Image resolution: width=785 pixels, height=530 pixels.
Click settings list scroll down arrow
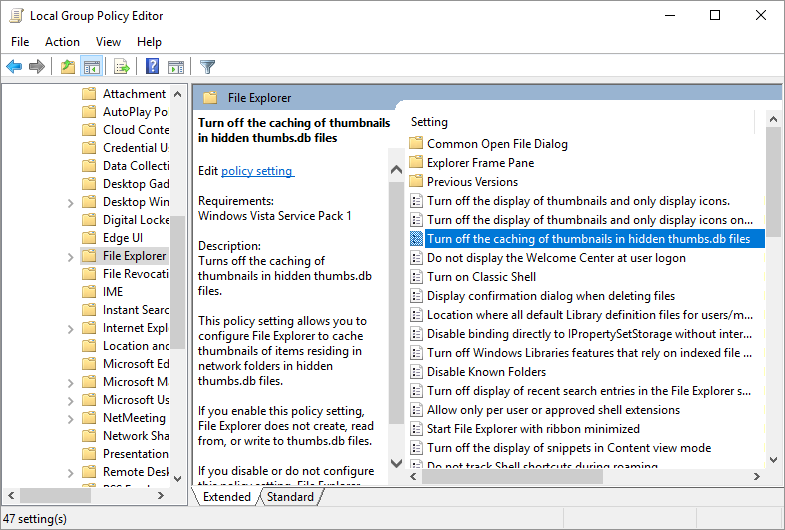[x=773, y=460]
